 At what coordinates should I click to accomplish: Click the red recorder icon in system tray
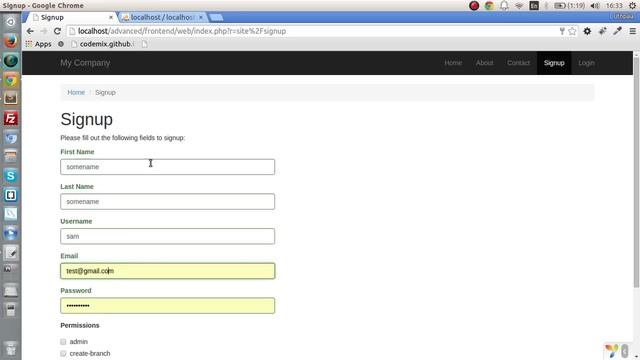tap(474, 6)
